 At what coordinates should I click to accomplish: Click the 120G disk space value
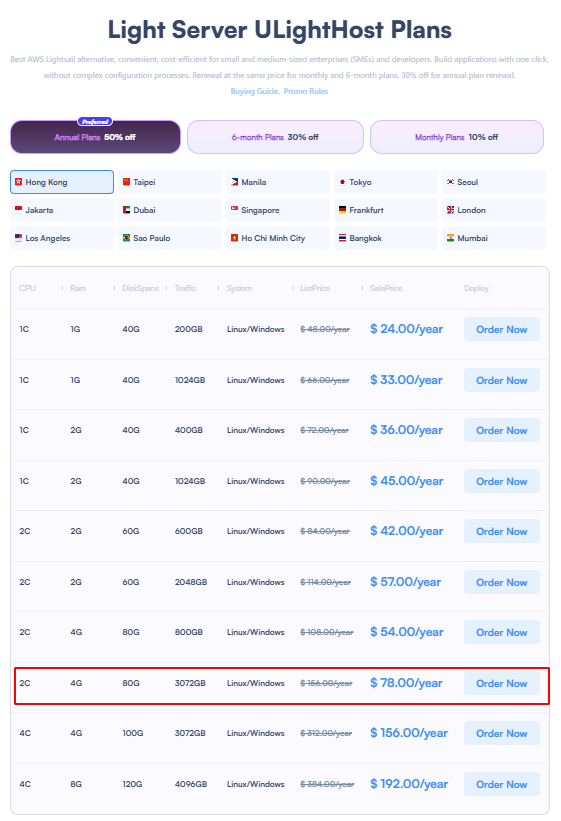[x=133, y=784]
